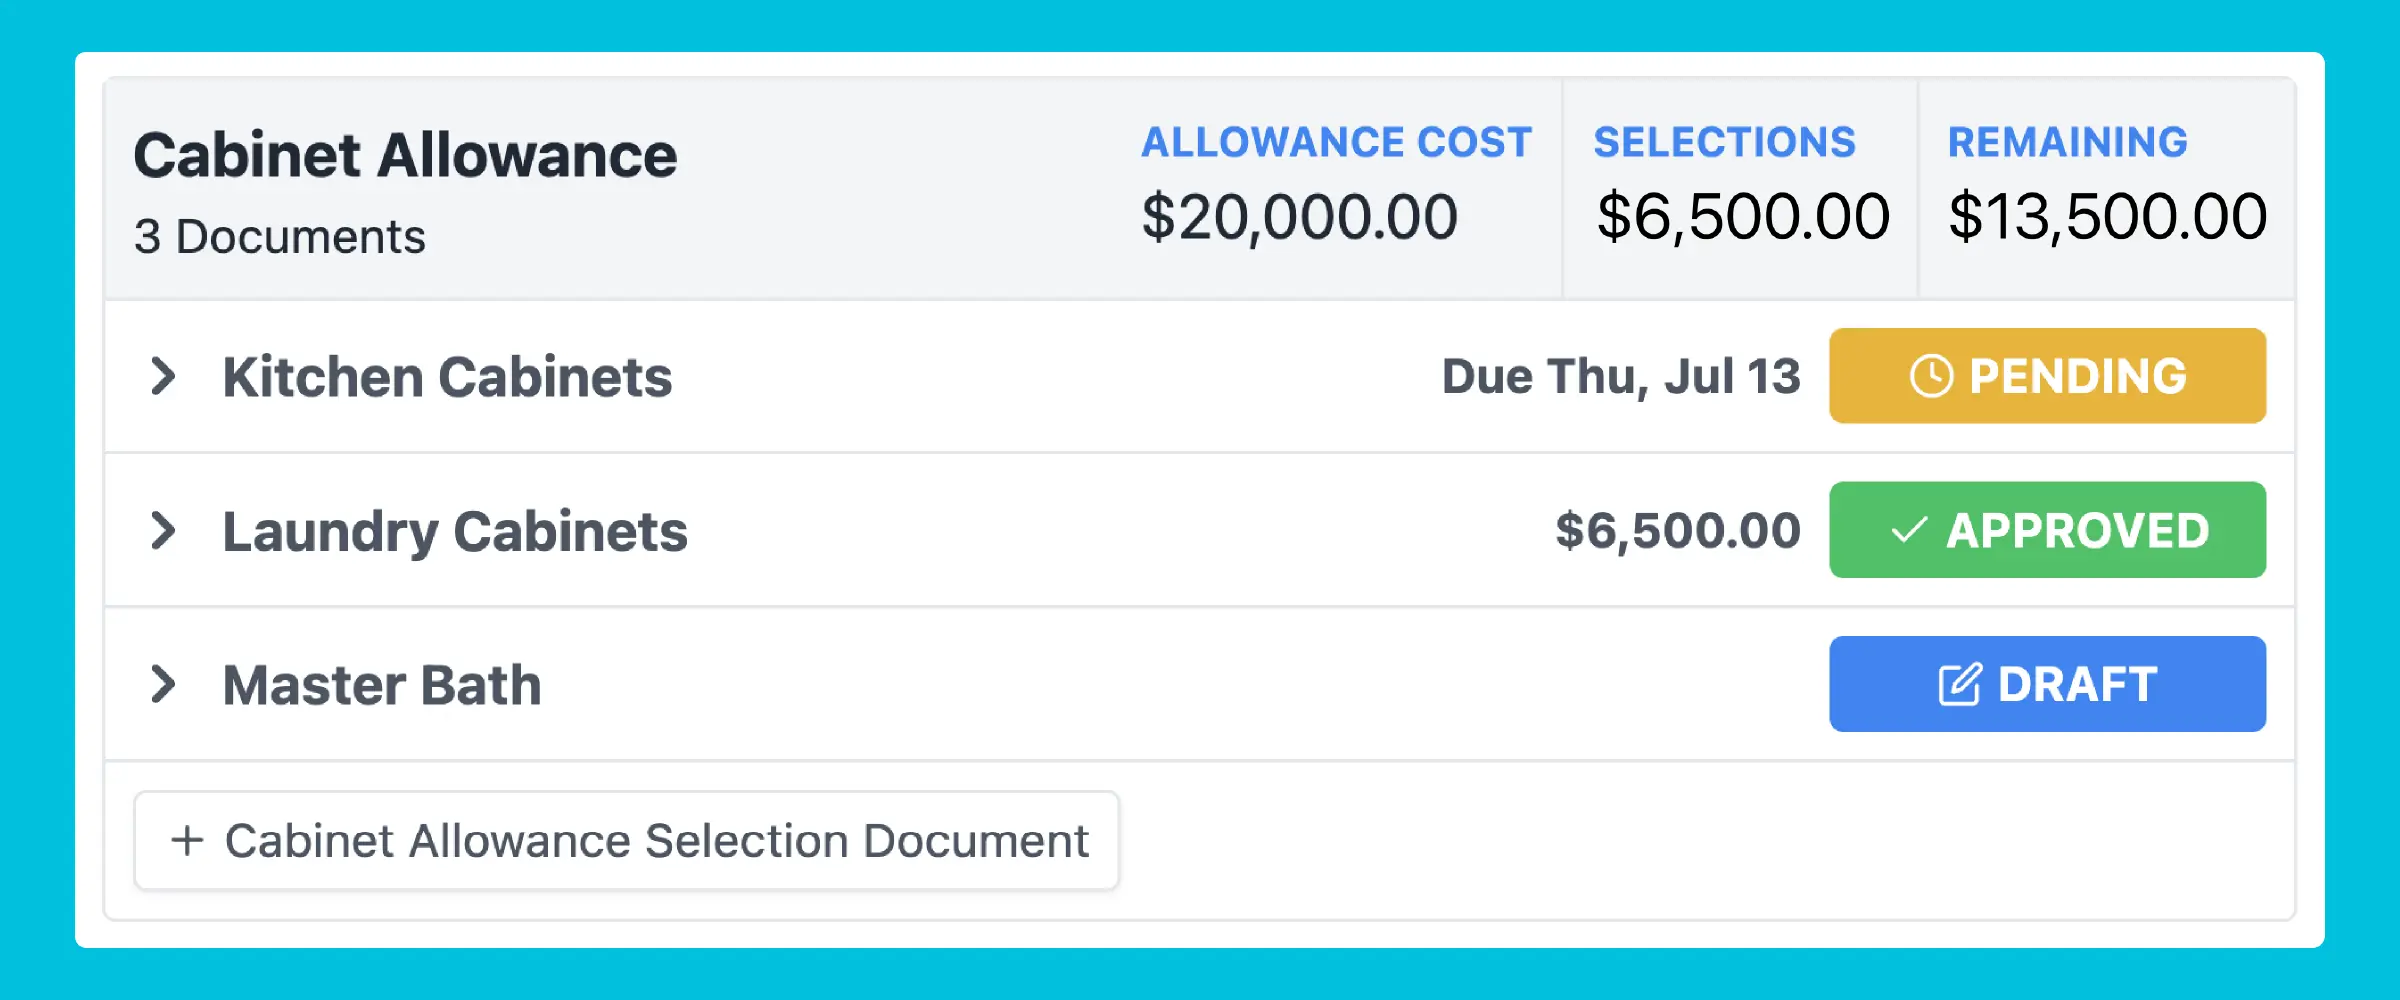Viewport: 2400px width, 1000px height.
Task: Select the ALLOWANCE COST column header
Action: click(1337, 141)
